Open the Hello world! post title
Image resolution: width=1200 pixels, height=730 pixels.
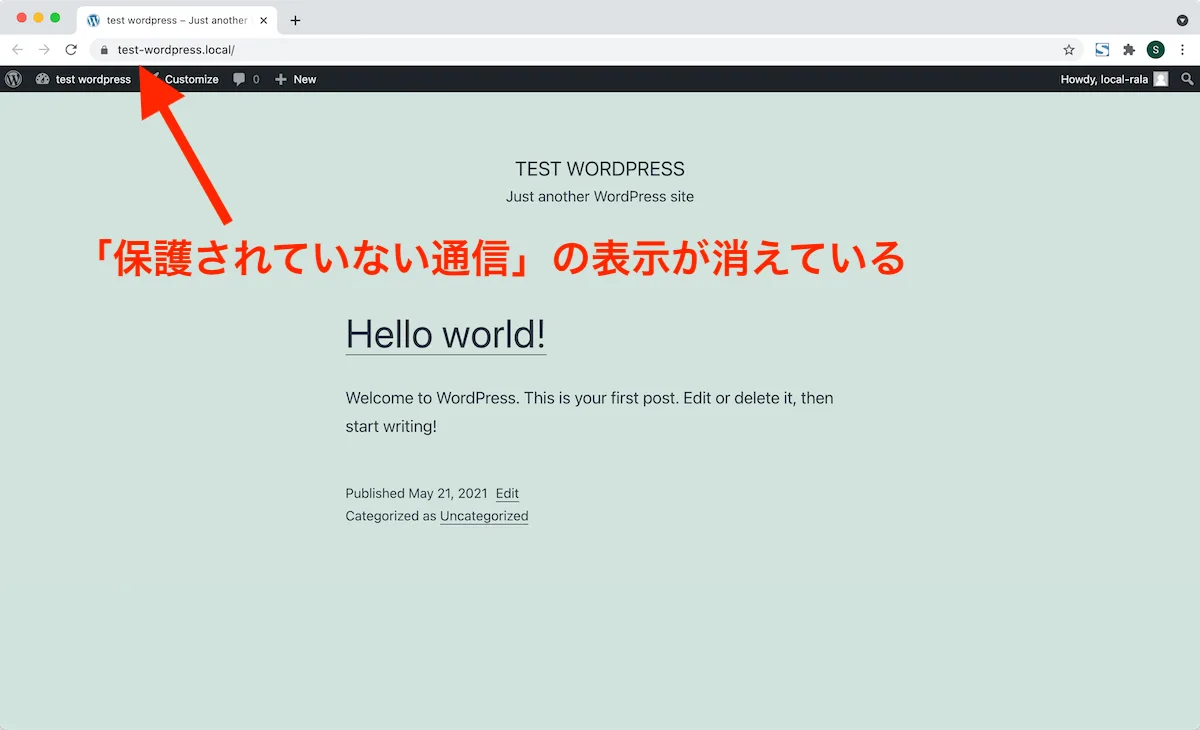pyautogui.click(x=446, y=334)
